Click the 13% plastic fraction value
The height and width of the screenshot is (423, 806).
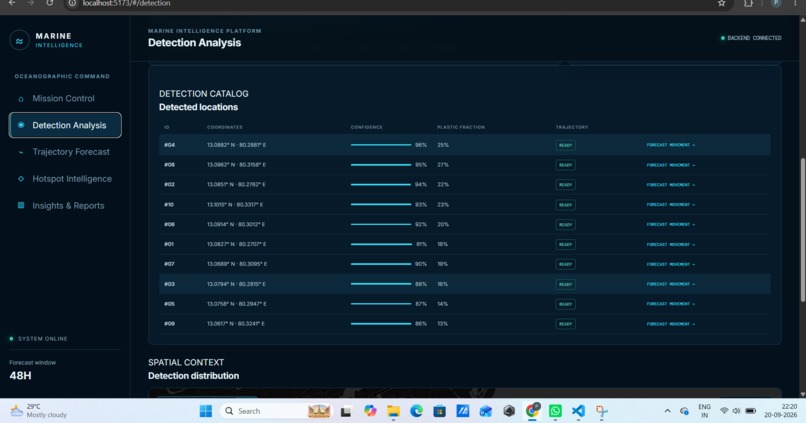pos(443,324)
